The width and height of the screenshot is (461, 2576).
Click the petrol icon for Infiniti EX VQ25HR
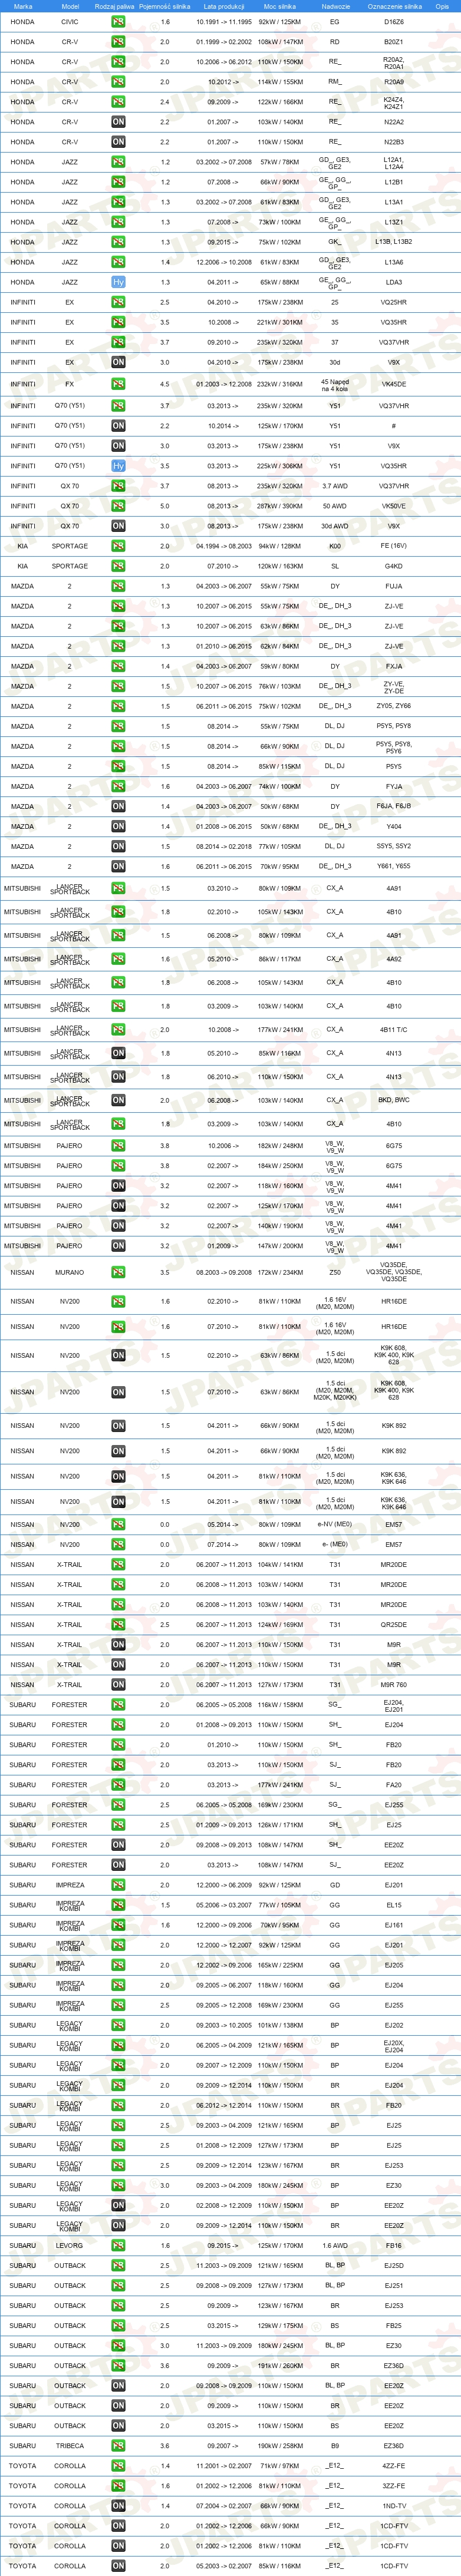[118, 302]
